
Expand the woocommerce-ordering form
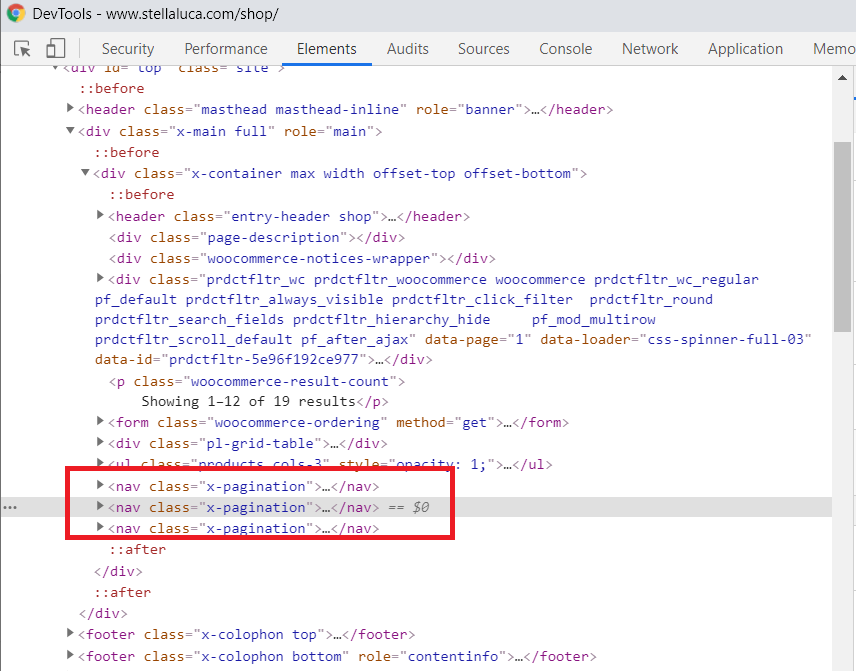pos(100,421)
